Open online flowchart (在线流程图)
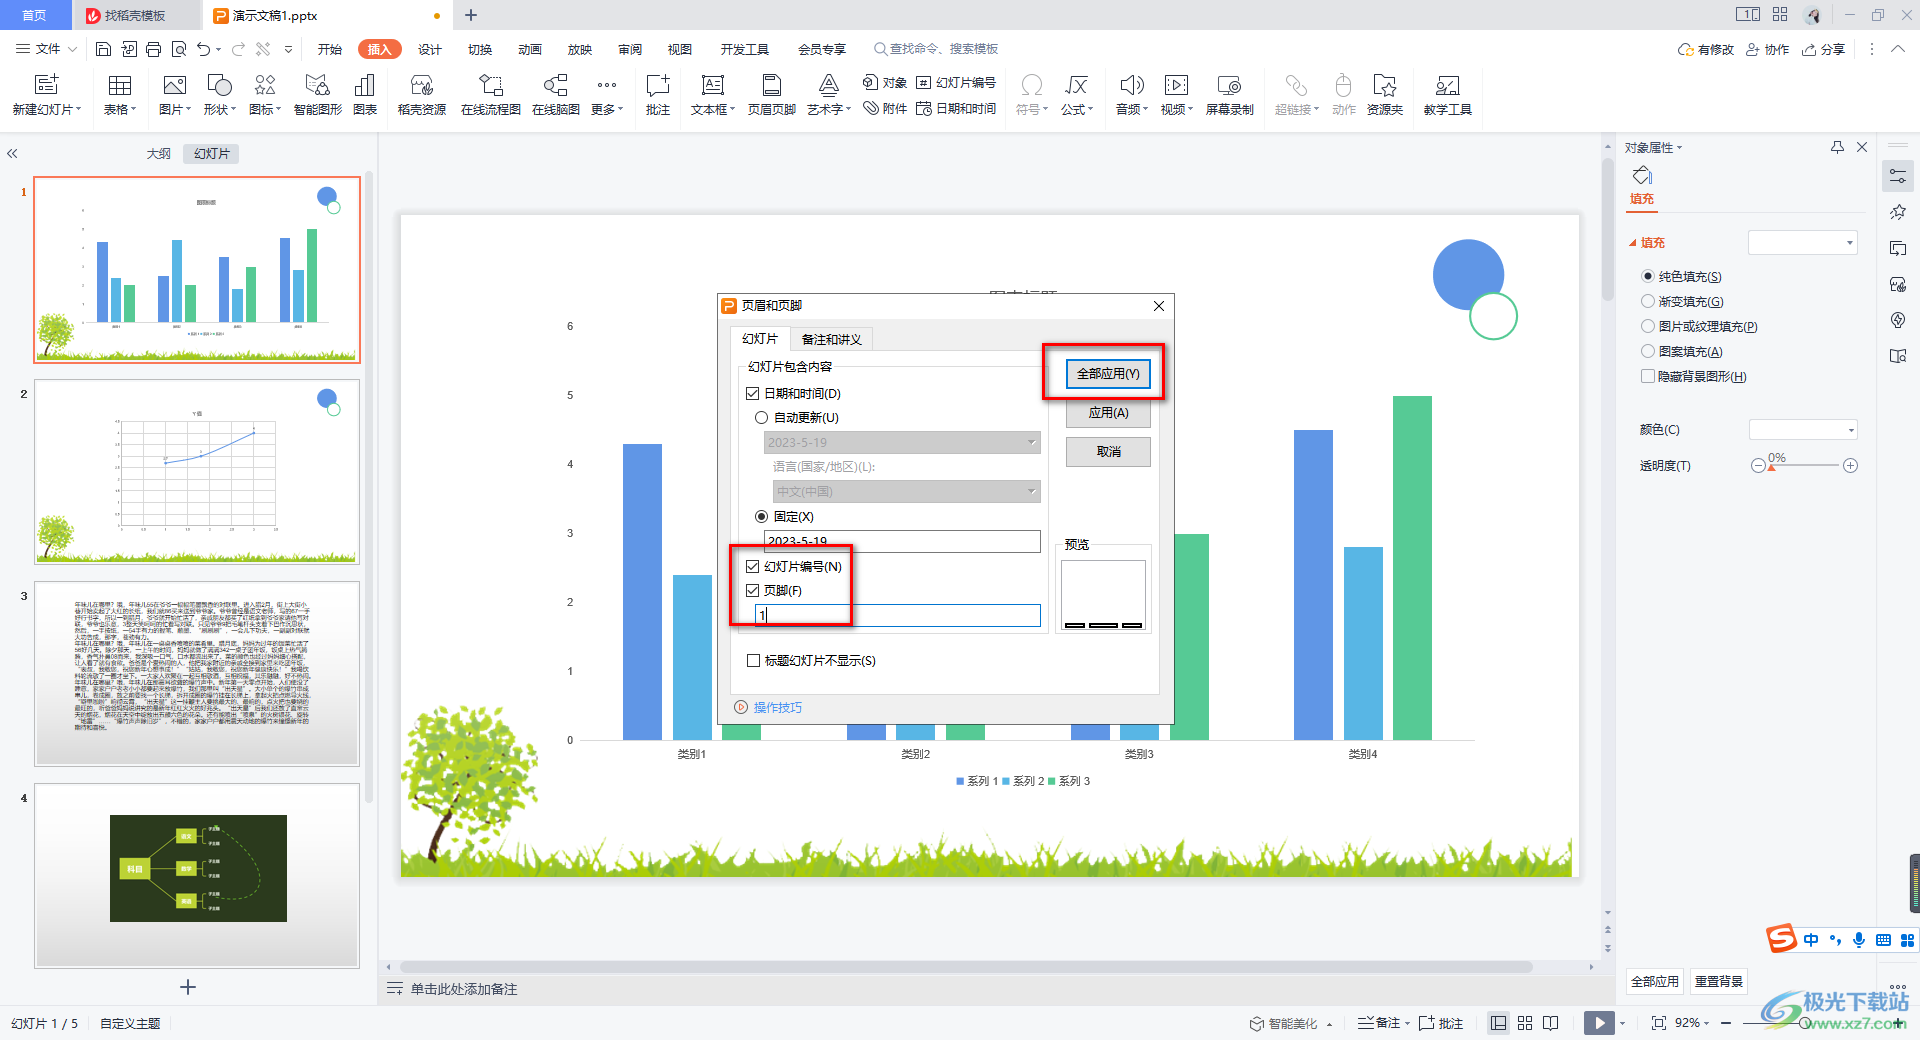This screenshot has height=1040, width=1920. [x=491, y=95]
